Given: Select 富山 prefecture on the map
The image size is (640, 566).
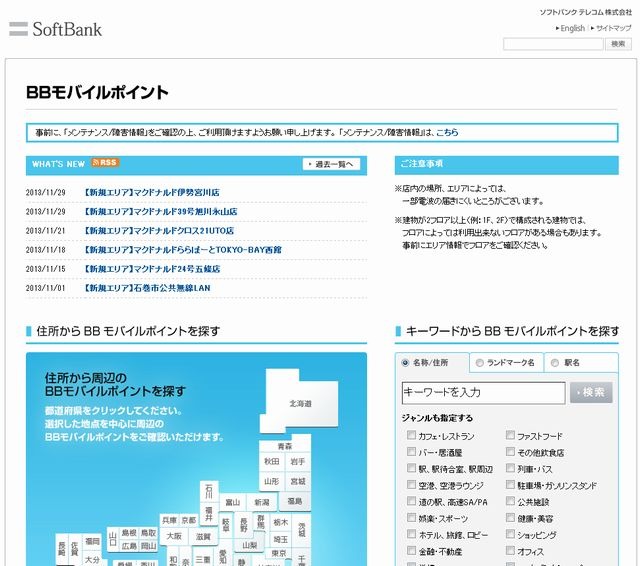Looking at the screenshot, I should click(x=233, y=502).
